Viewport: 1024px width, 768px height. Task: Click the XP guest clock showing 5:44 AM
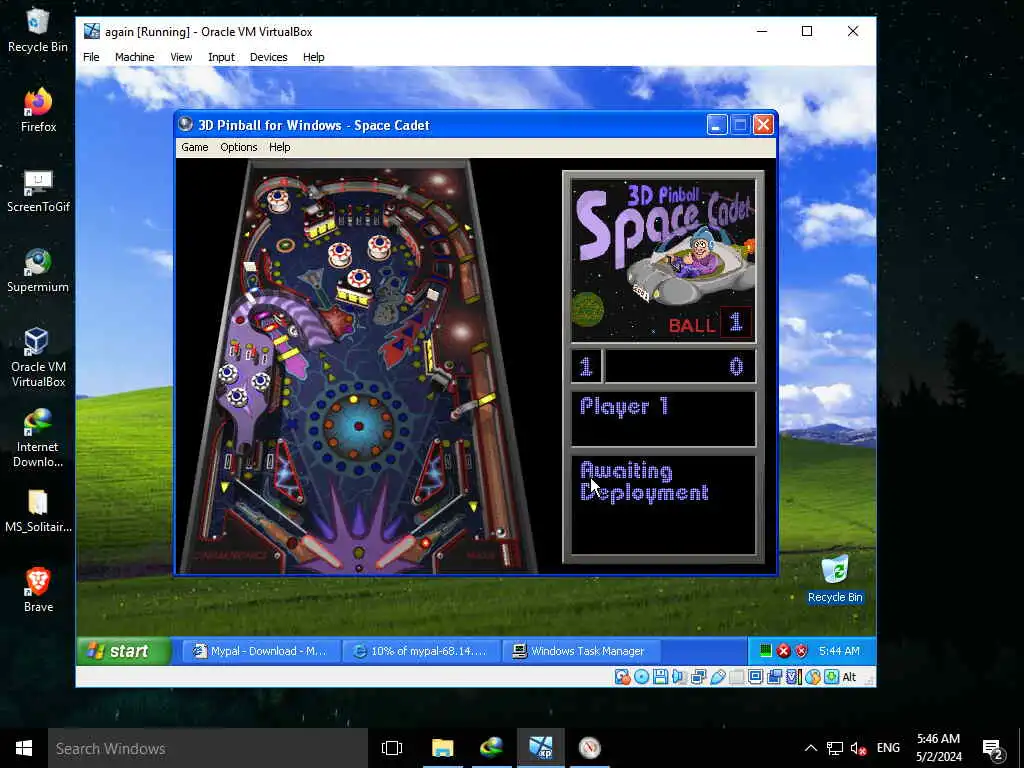point(839,650)
